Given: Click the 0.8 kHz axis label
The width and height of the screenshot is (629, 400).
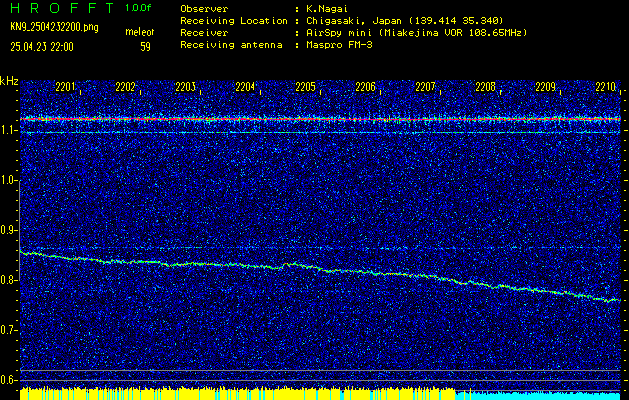Looking at the screenshot, I should (8, 280).
